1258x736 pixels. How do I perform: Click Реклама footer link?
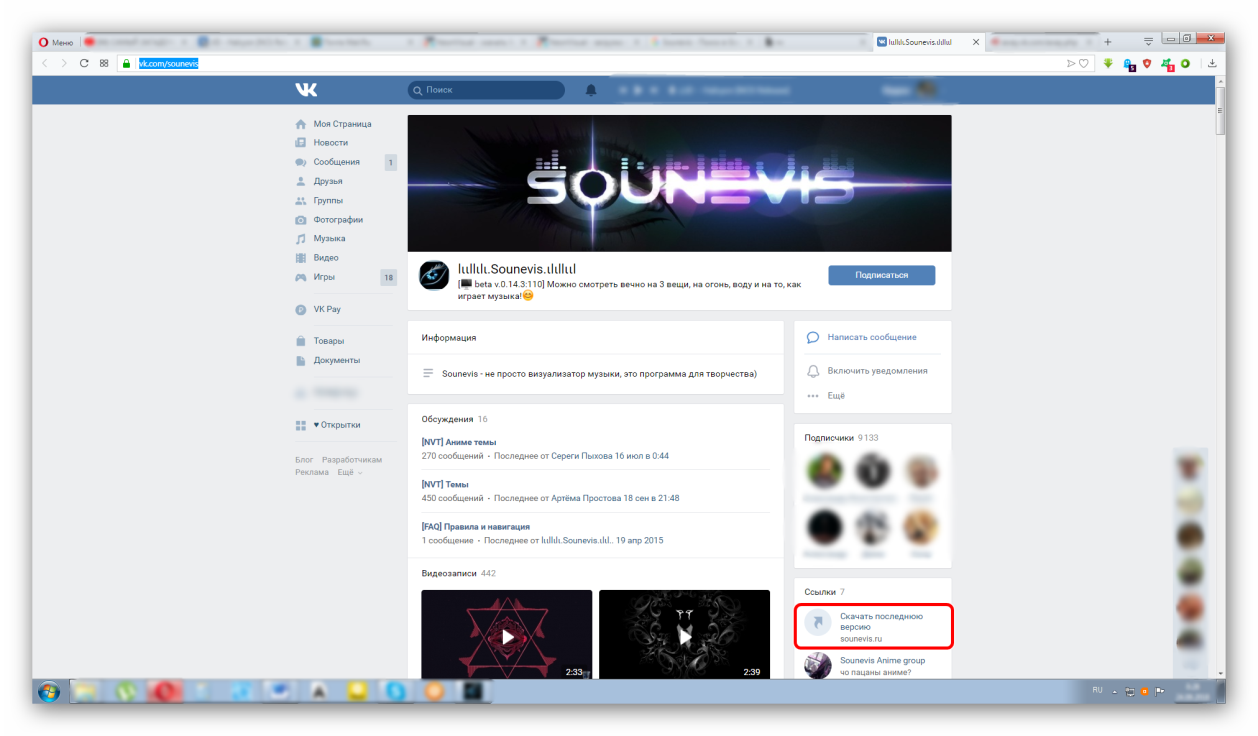coord(312,472)
